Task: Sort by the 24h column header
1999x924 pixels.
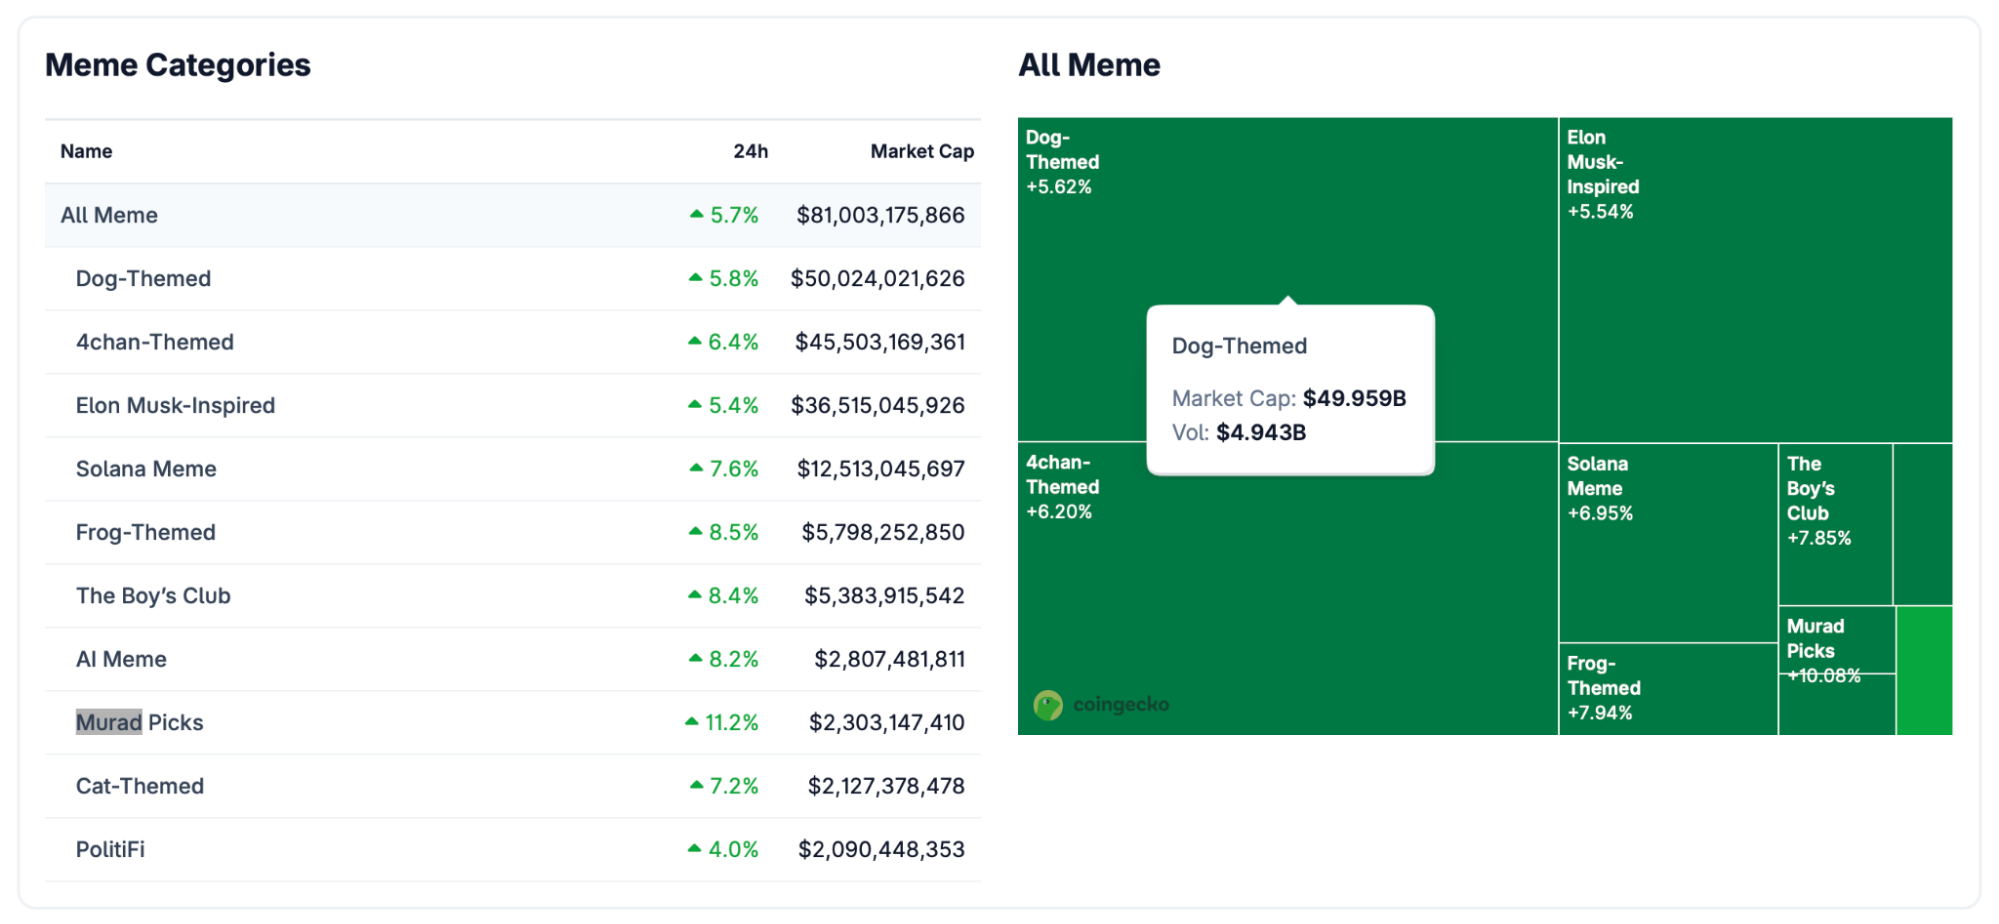Action: [x=750, y=151]
